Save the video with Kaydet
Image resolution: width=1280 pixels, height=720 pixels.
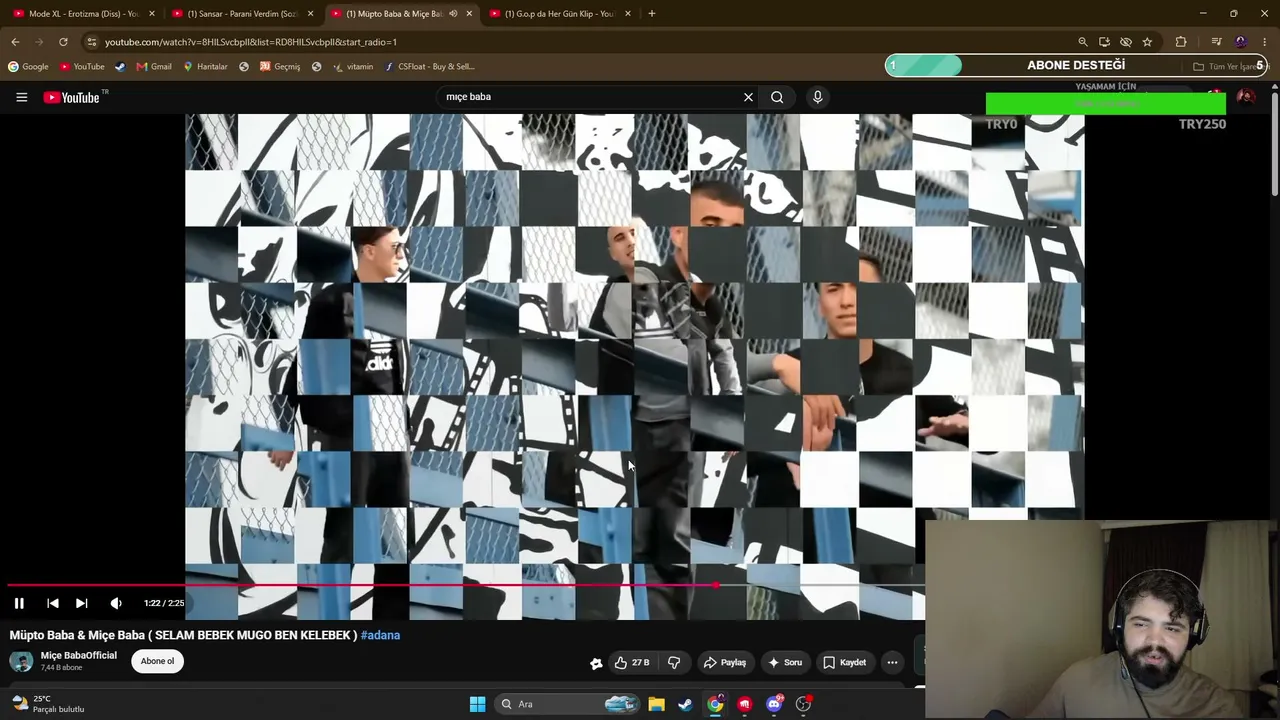pos(845,662)
